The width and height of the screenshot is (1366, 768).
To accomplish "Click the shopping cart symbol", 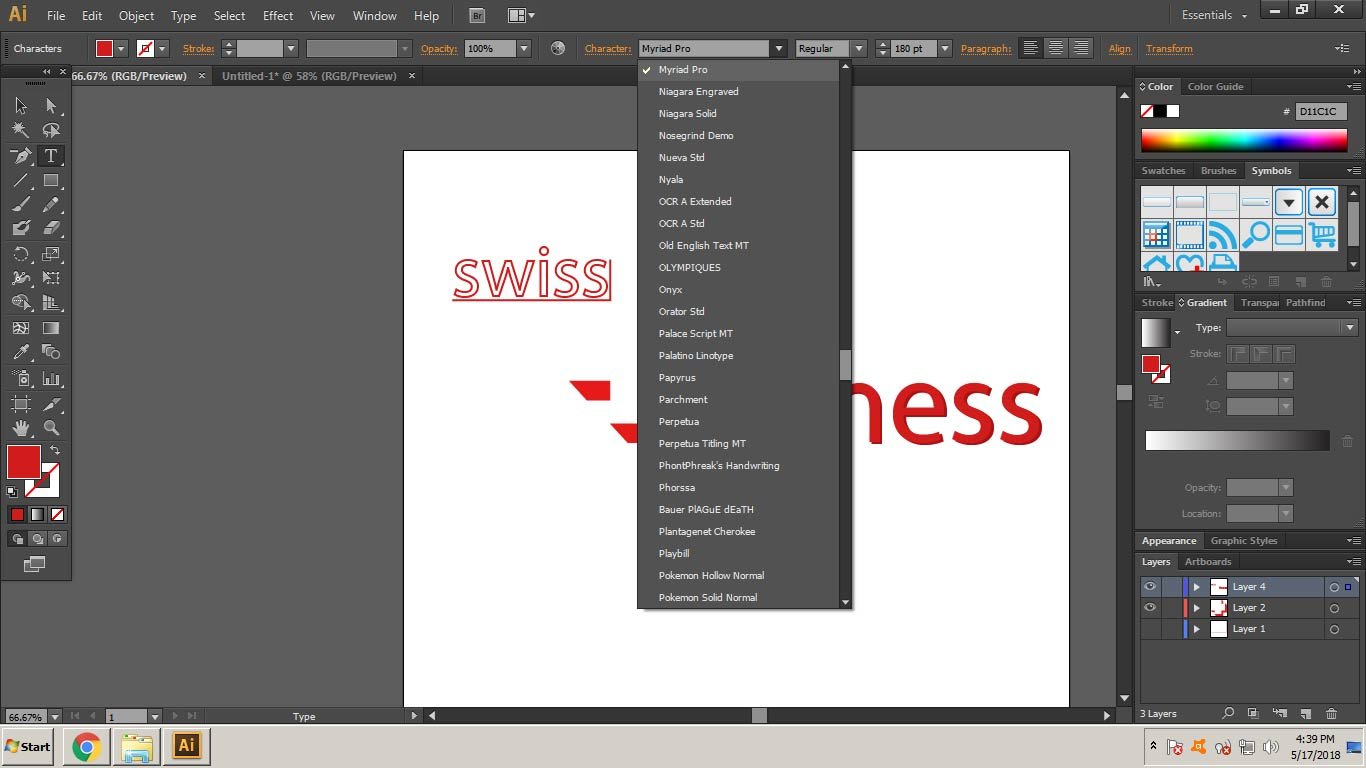I will pos(1322,235).
